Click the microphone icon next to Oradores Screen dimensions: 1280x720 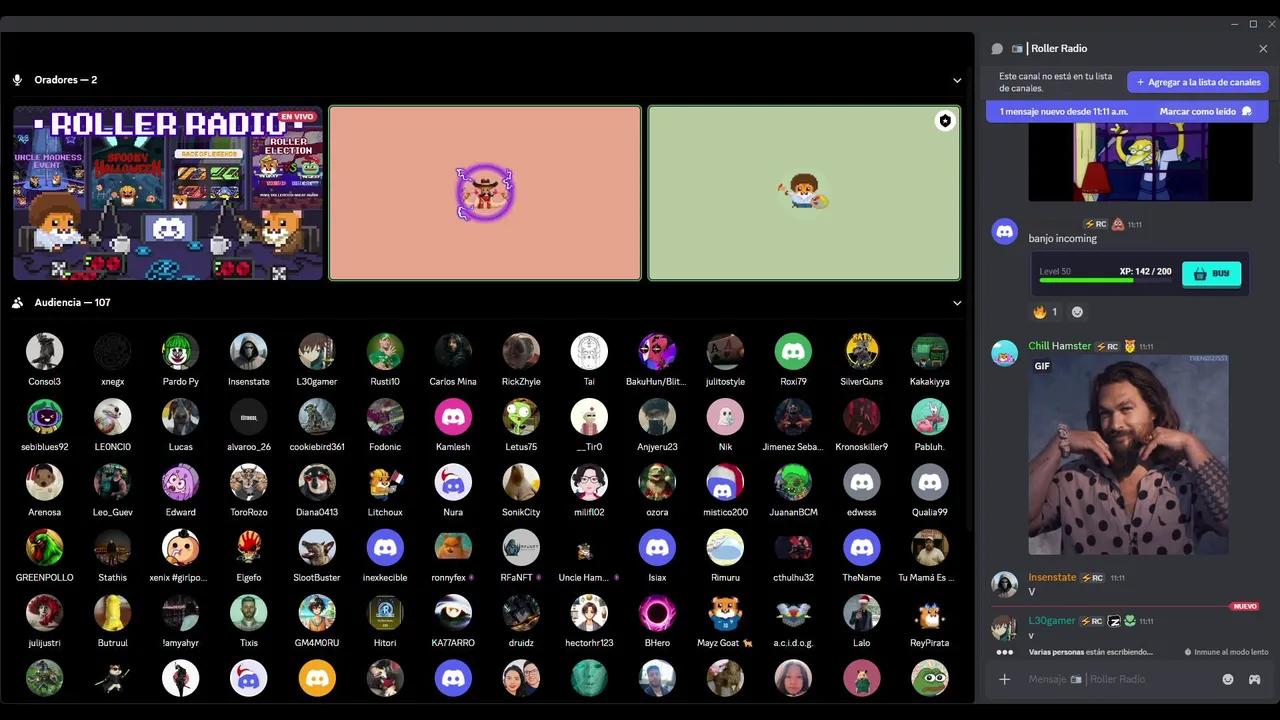pos(17,80)
